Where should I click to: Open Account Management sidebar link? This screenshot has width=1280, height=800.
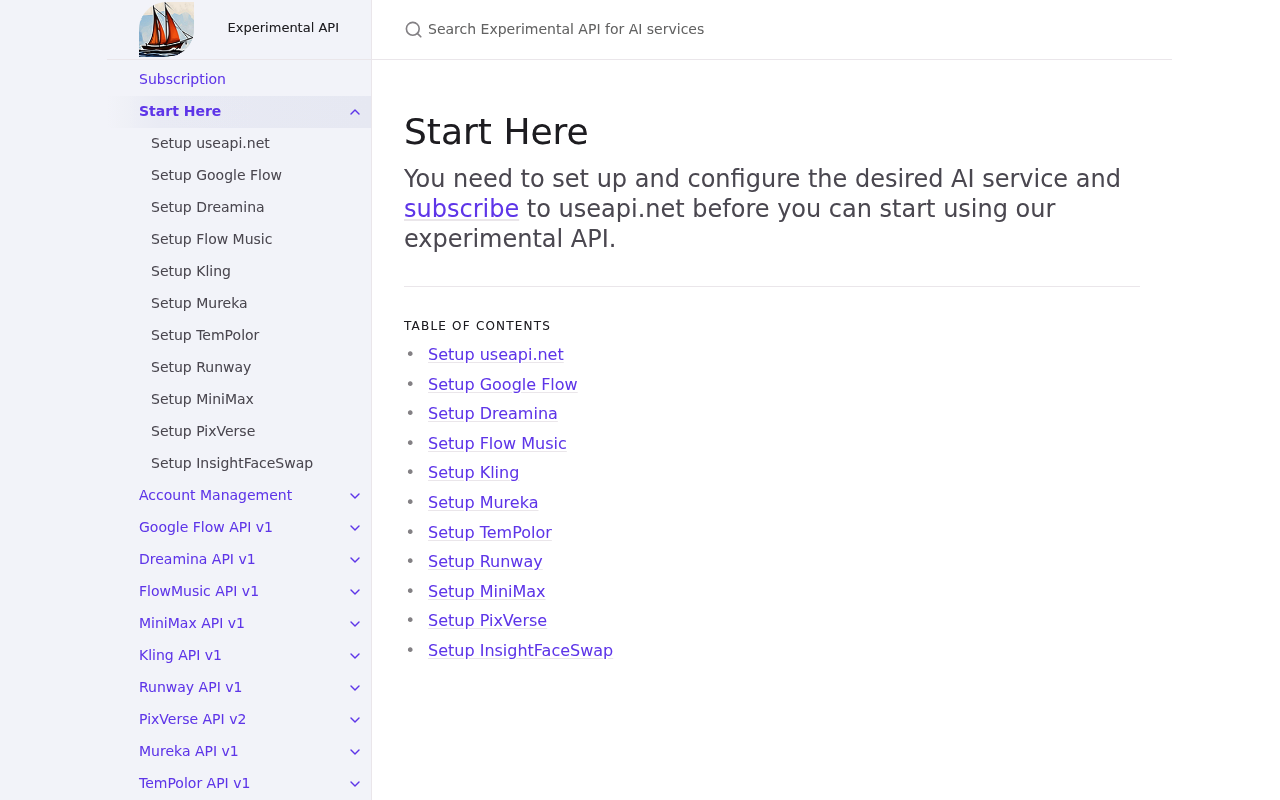click(x=215, y=495)
